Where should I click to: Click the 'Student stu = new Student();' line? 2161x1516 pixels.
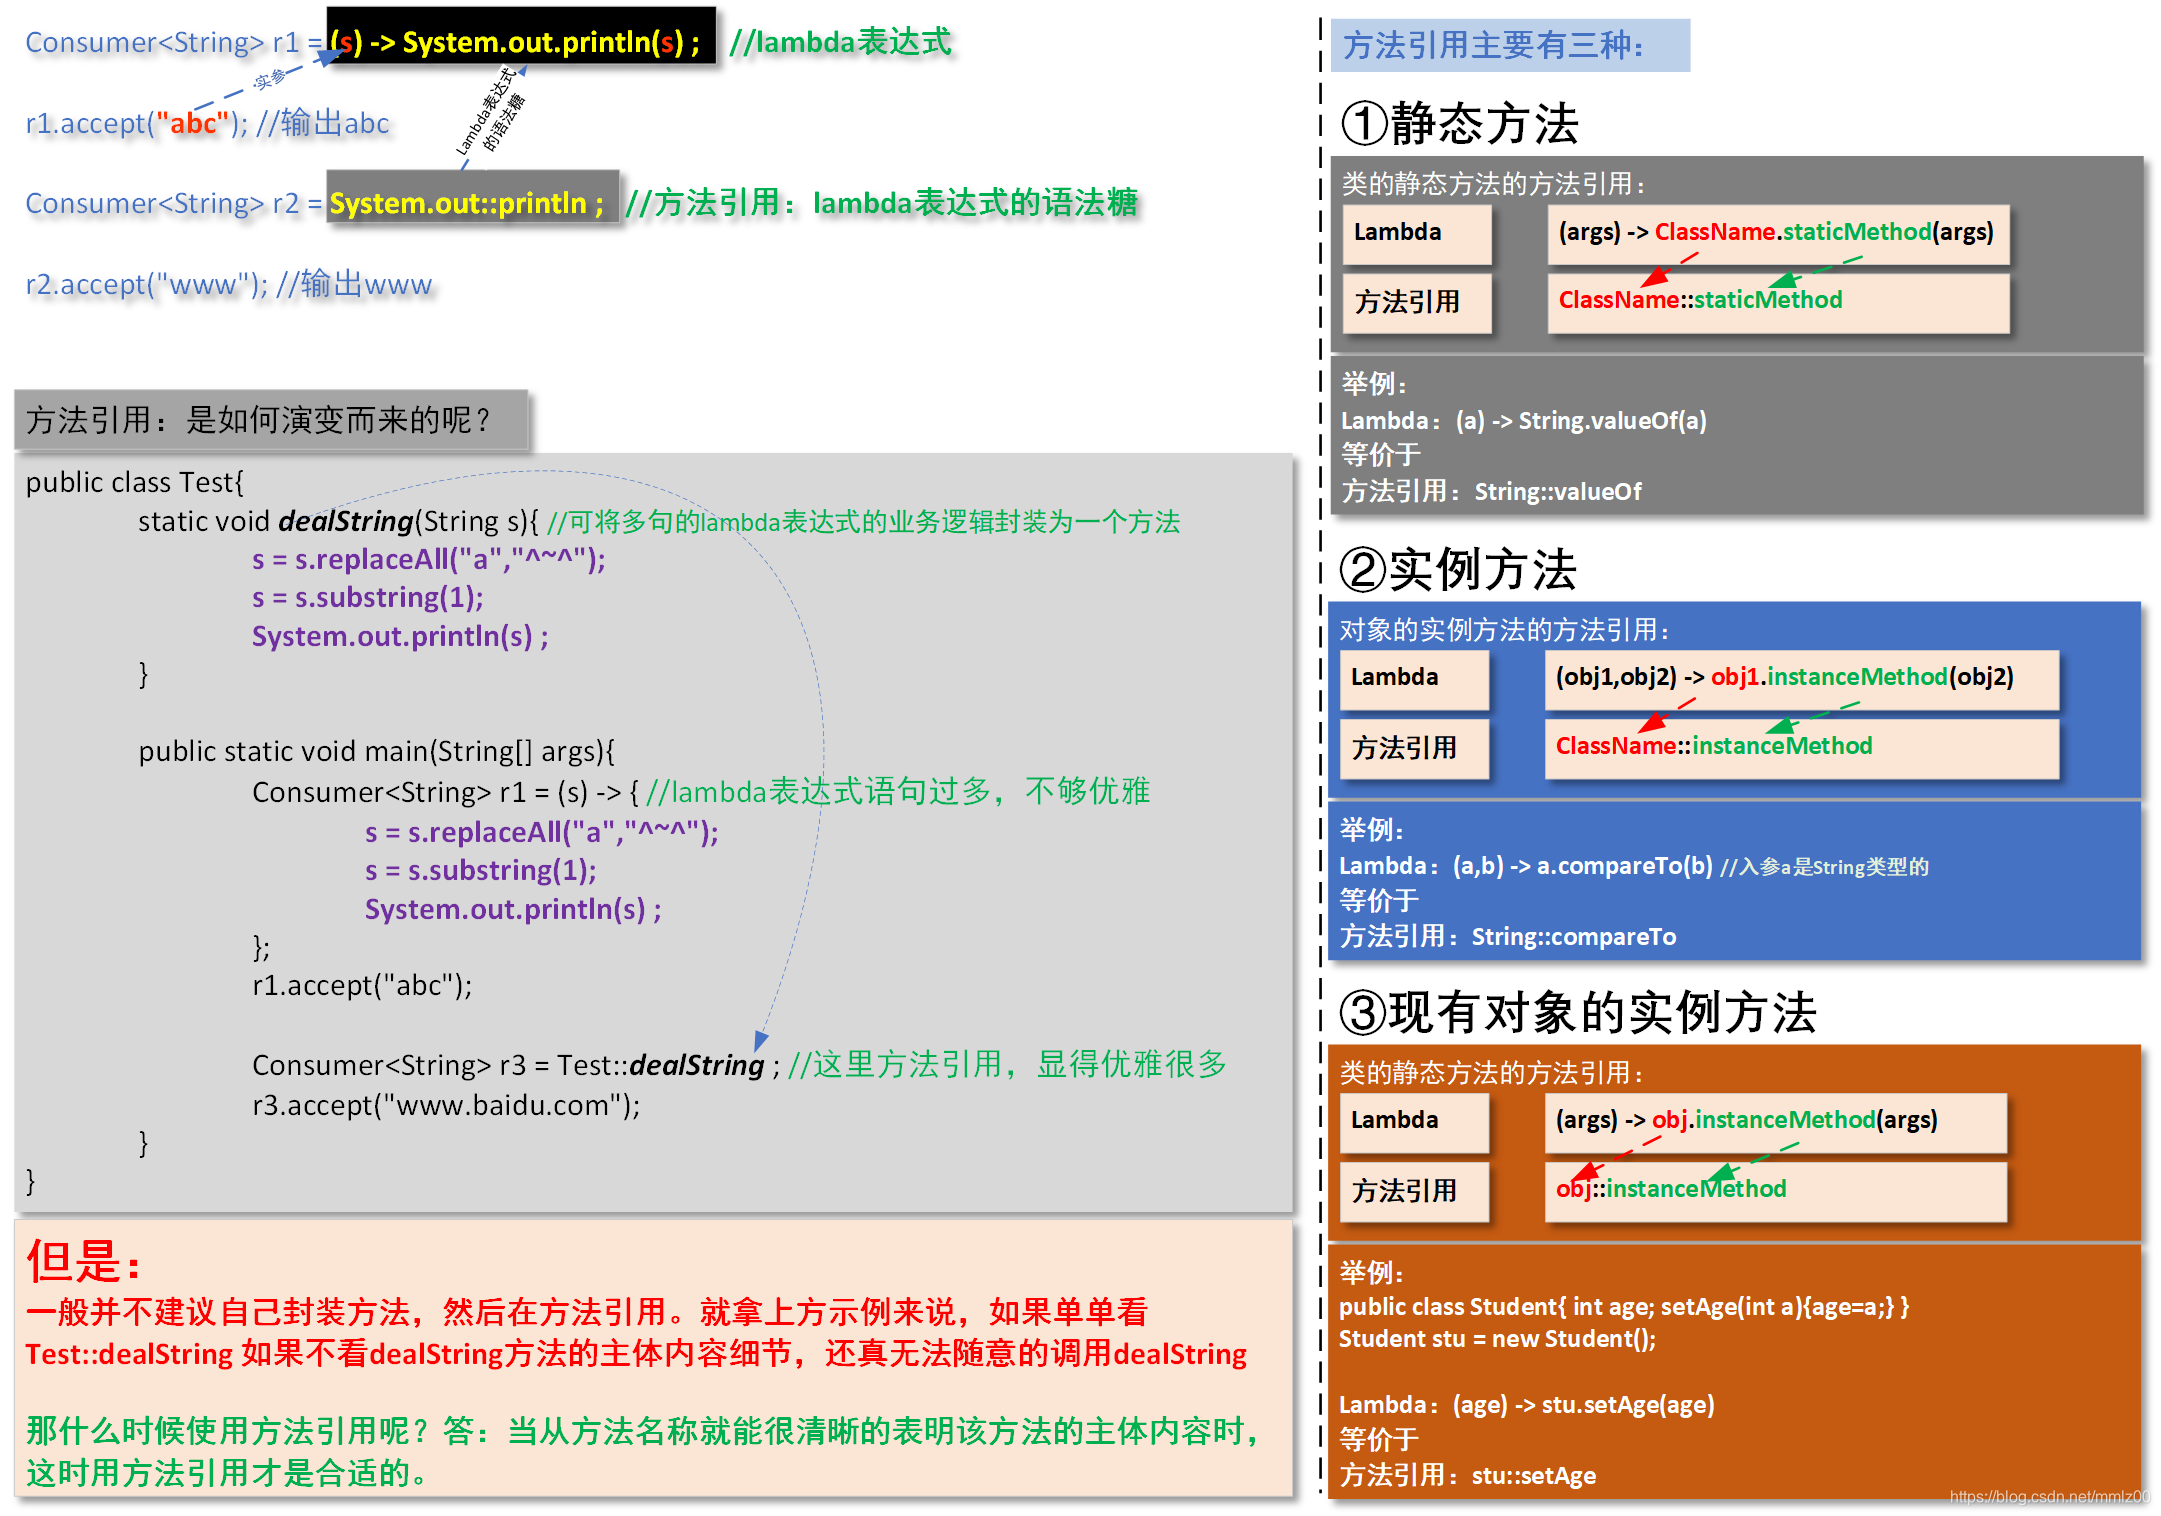tap(1497, 1338)
